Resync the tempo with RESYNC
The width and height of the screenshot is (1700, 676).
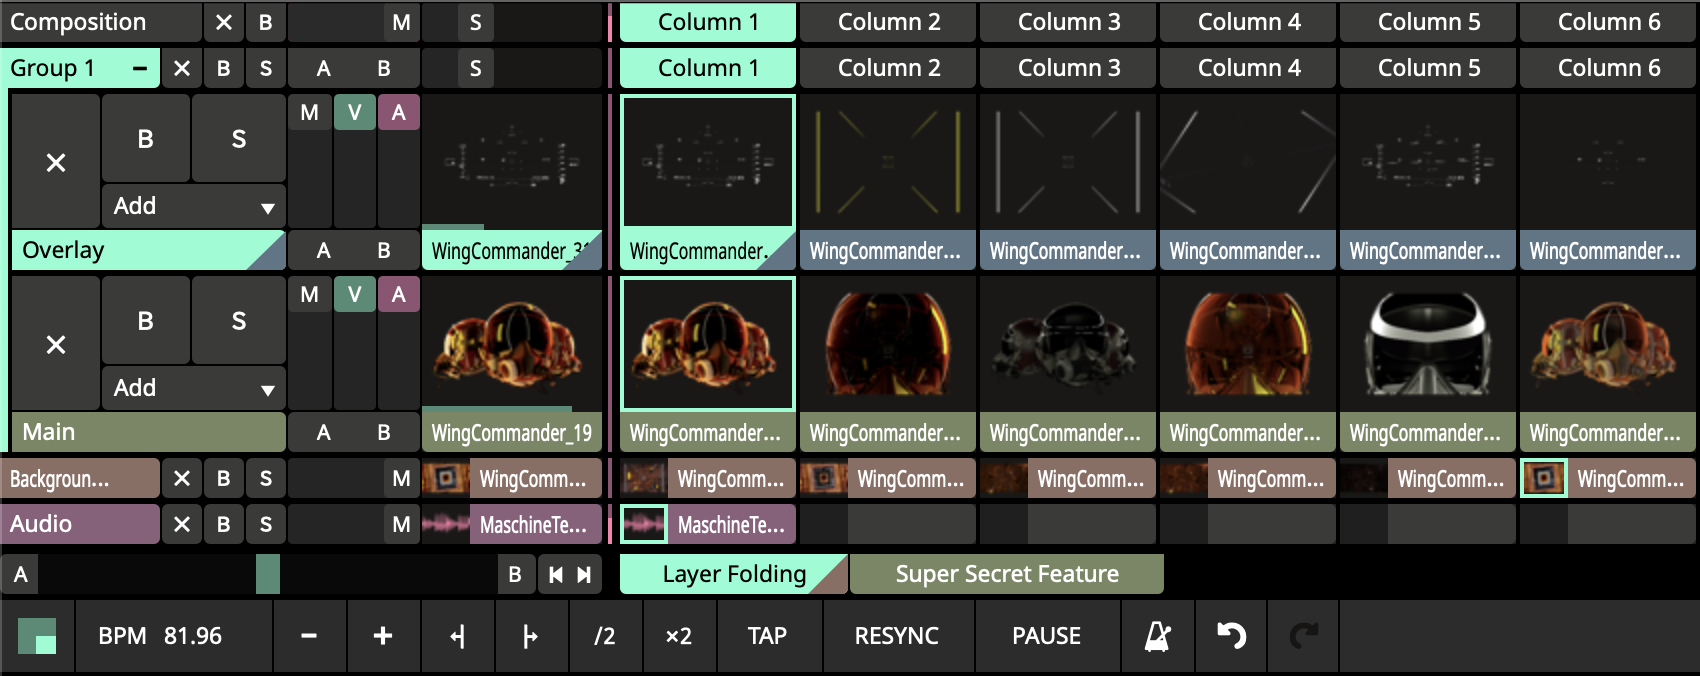[x=896, y=636]
